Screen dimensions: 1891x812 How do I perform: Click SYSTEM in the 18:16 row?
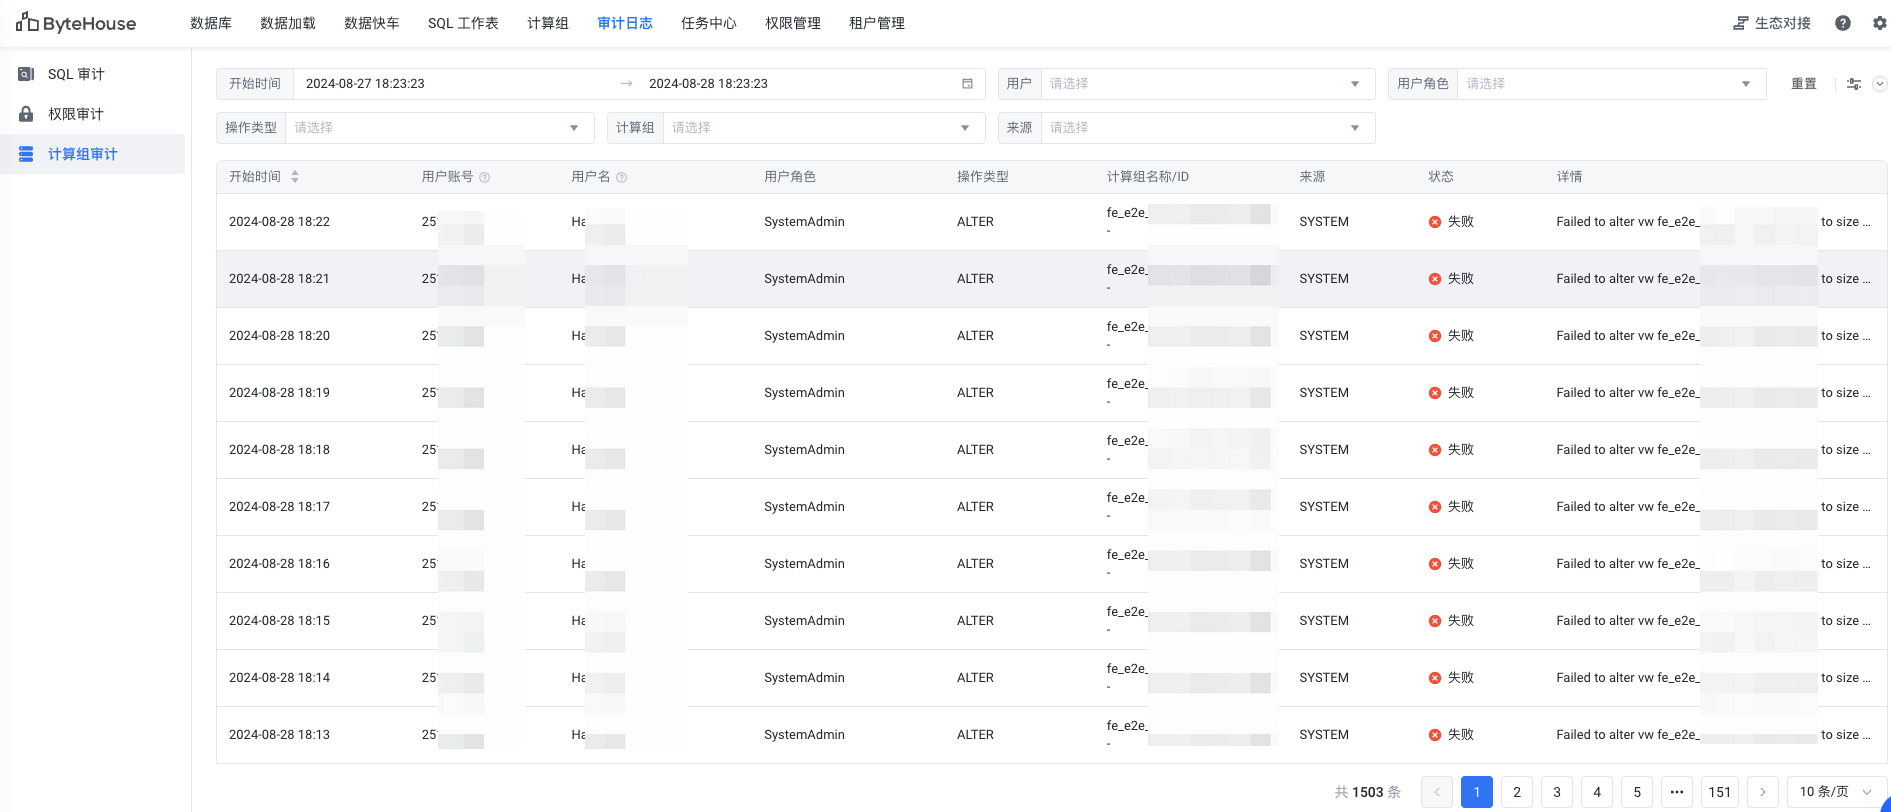1324,564
